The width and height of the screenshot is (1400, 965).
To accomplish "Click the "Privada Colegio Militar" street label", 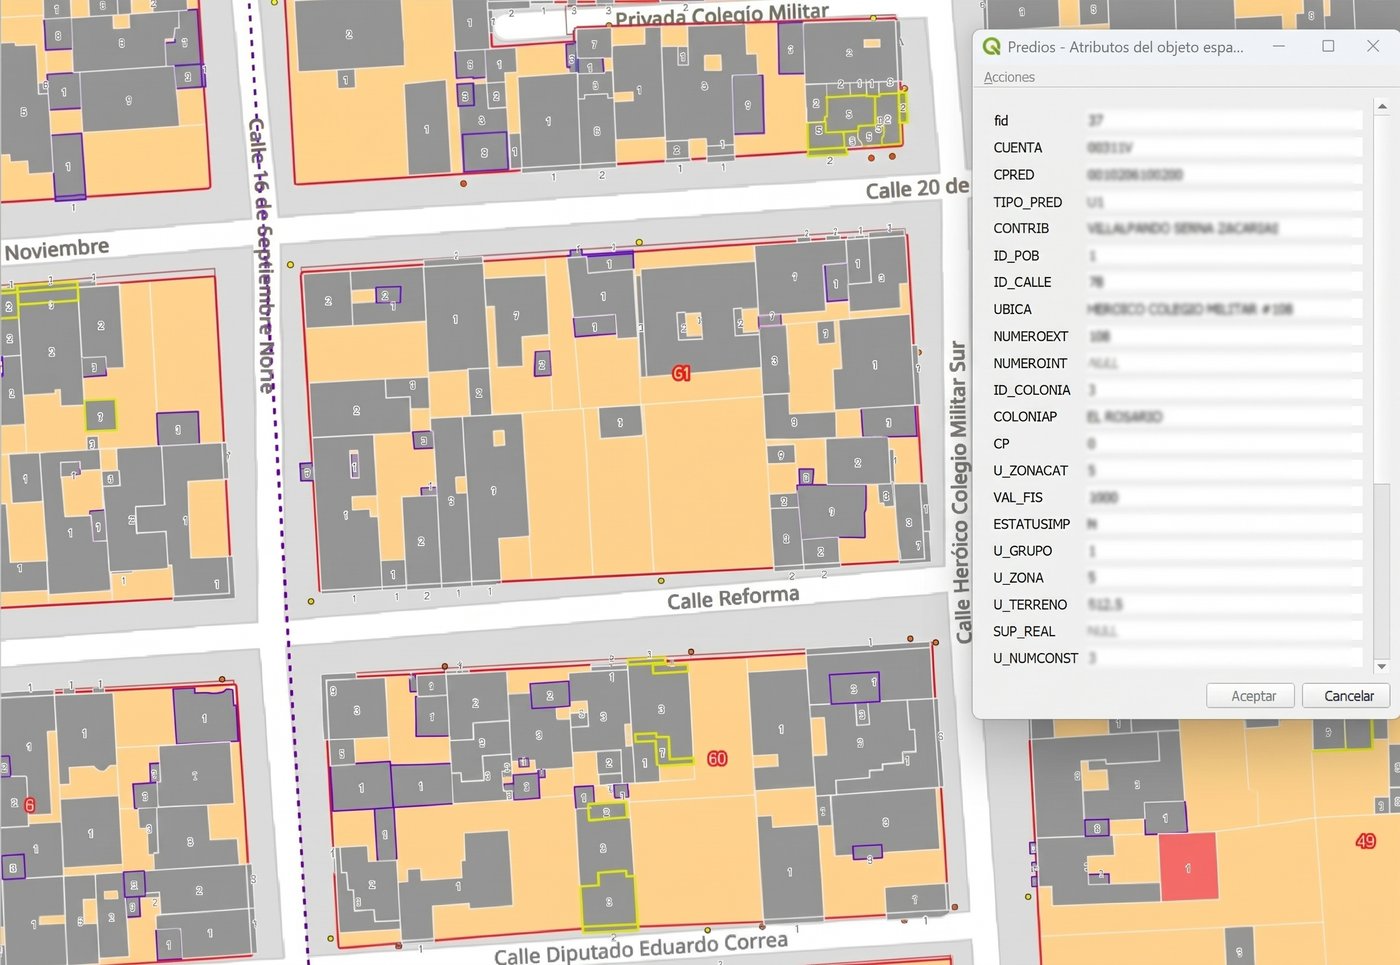I will (x=722, y=15).
